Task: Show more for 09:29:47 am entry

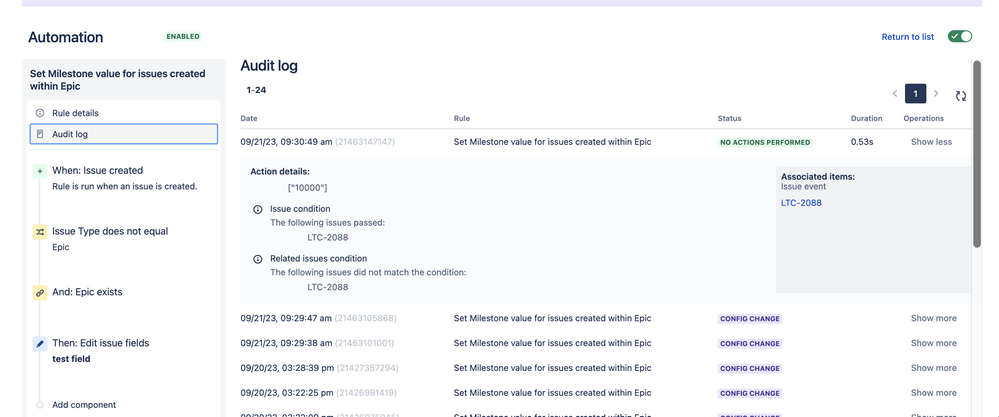Action: 933,318
